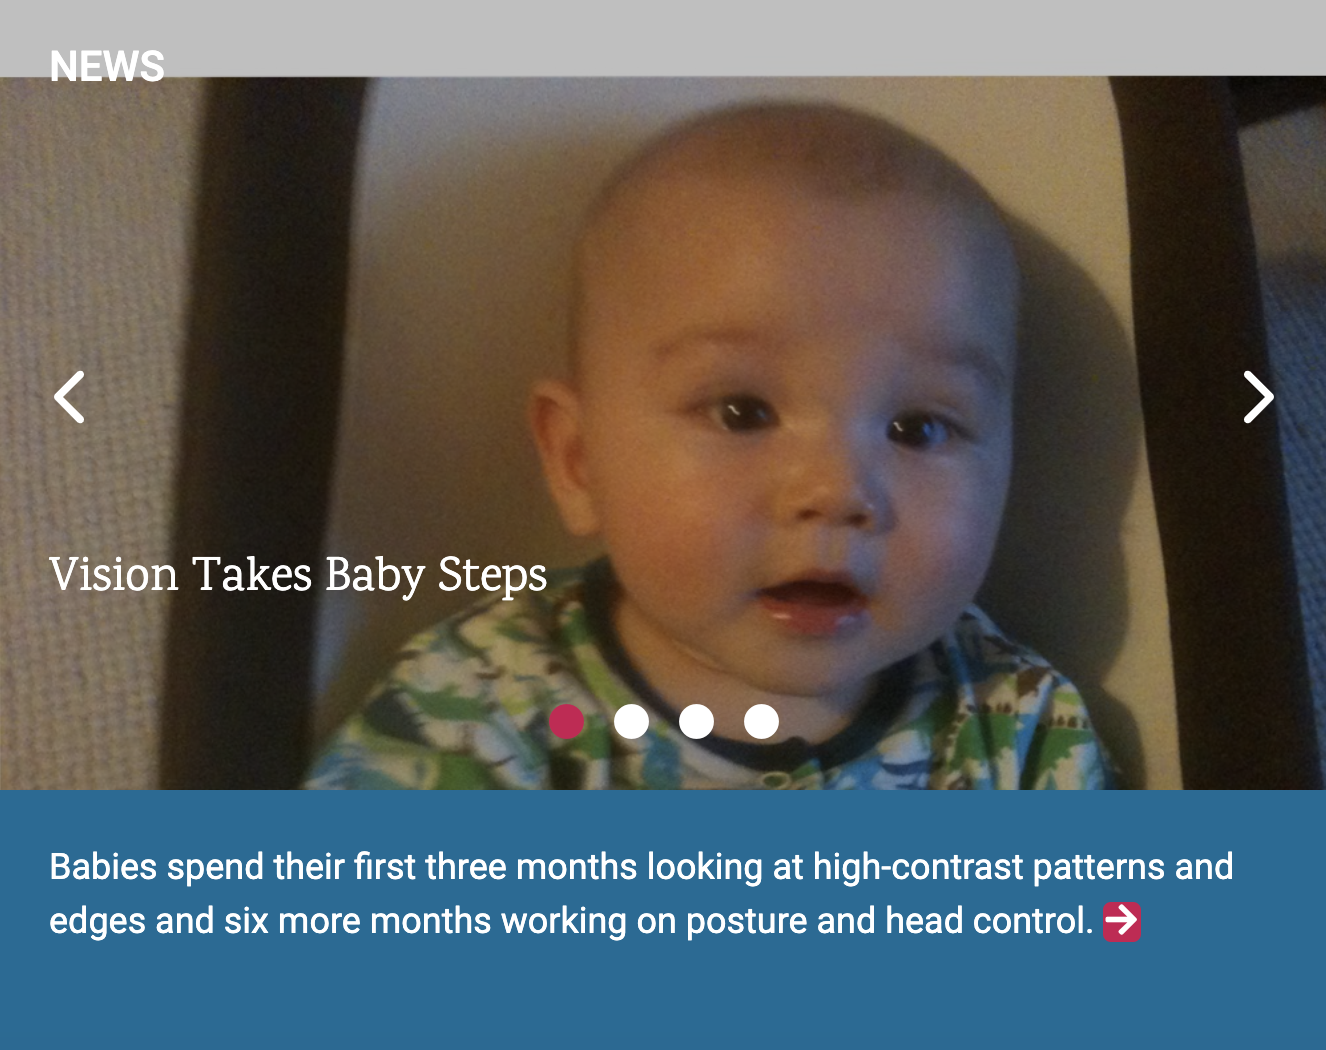Jump to the third carousel dot
This screenshot has width=1326, height=1050.
[696, 721]
